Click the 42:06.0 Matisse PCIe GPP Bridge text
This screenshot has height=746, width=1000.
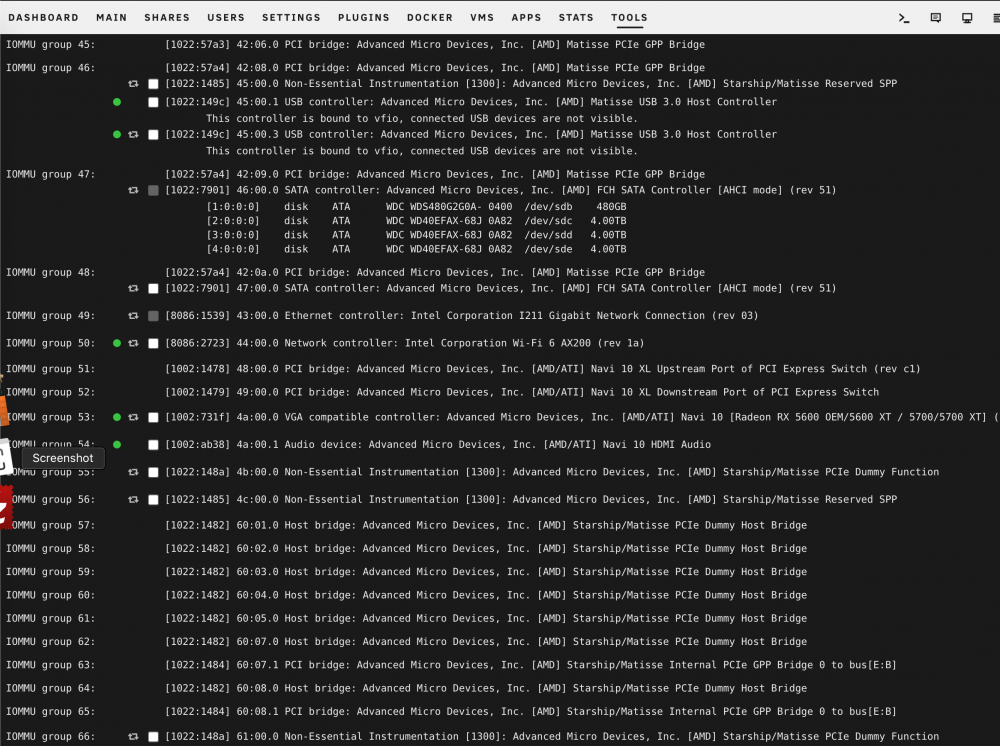435,45
